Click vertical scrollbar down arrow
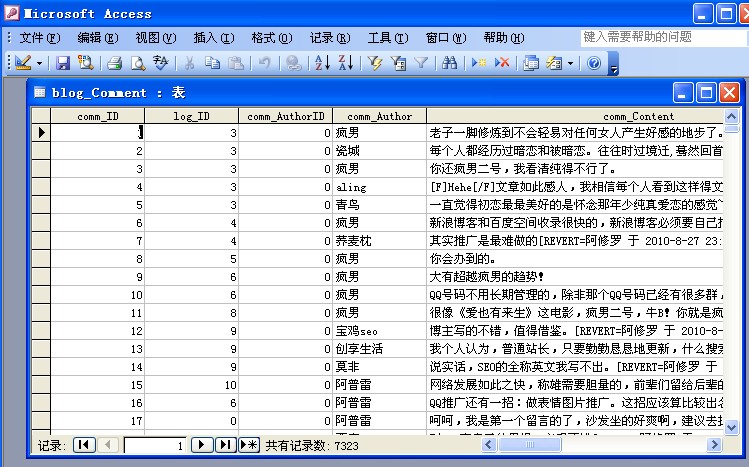The image size is (749, 467). (731, 426)
